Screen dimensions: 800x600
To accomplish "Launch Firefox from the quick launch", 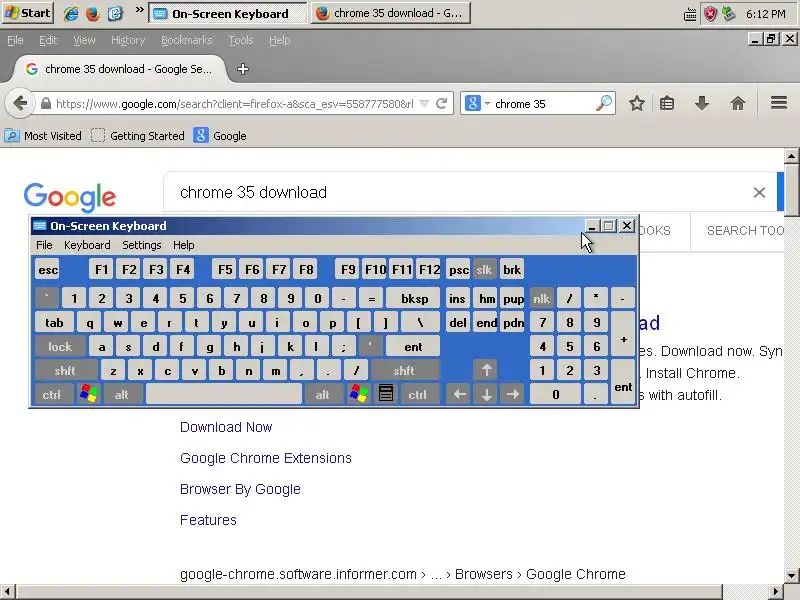I will 92,13.
